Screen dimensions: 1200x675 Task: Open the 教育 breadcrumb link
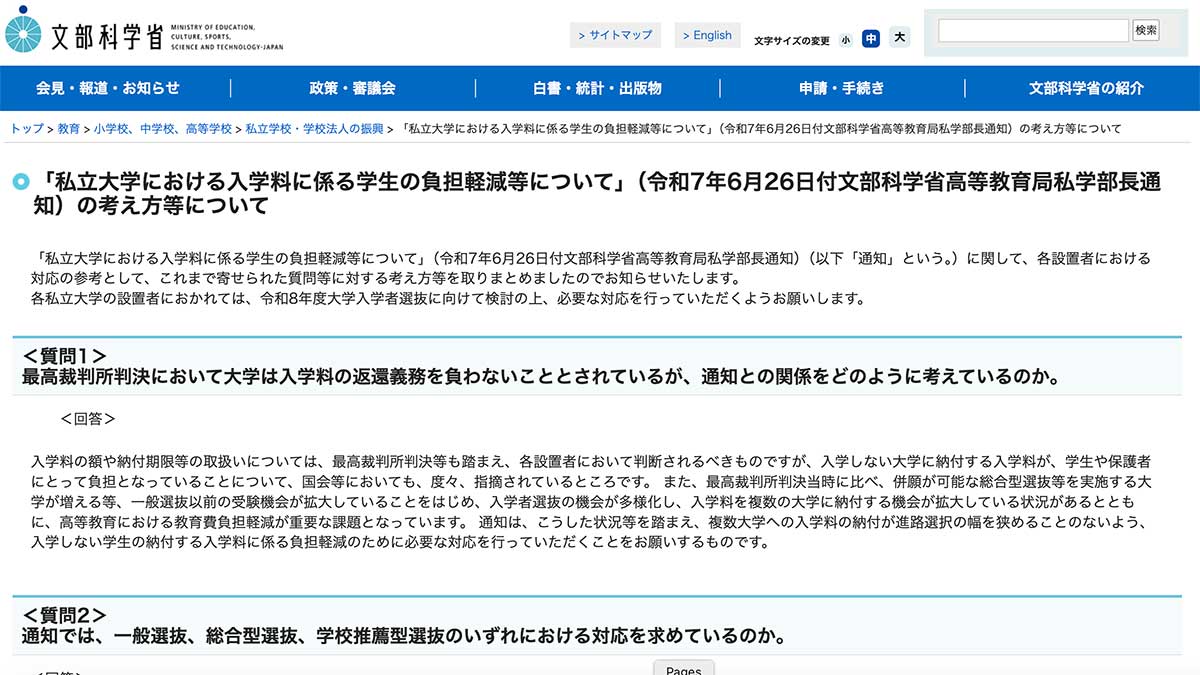66,128
